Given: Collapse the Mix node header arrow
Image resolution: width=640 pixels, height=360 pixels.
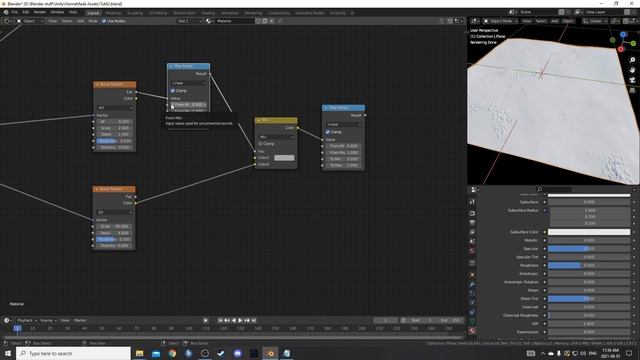Looking at the screenshot, I should point(259,120).
